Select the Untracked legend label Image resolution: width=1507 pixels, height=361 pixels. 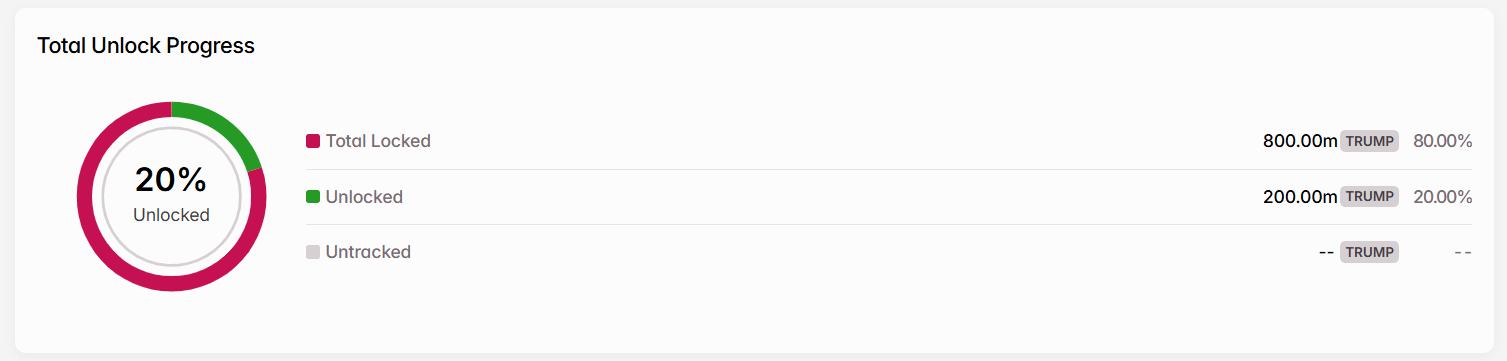[x=368, y=252]
